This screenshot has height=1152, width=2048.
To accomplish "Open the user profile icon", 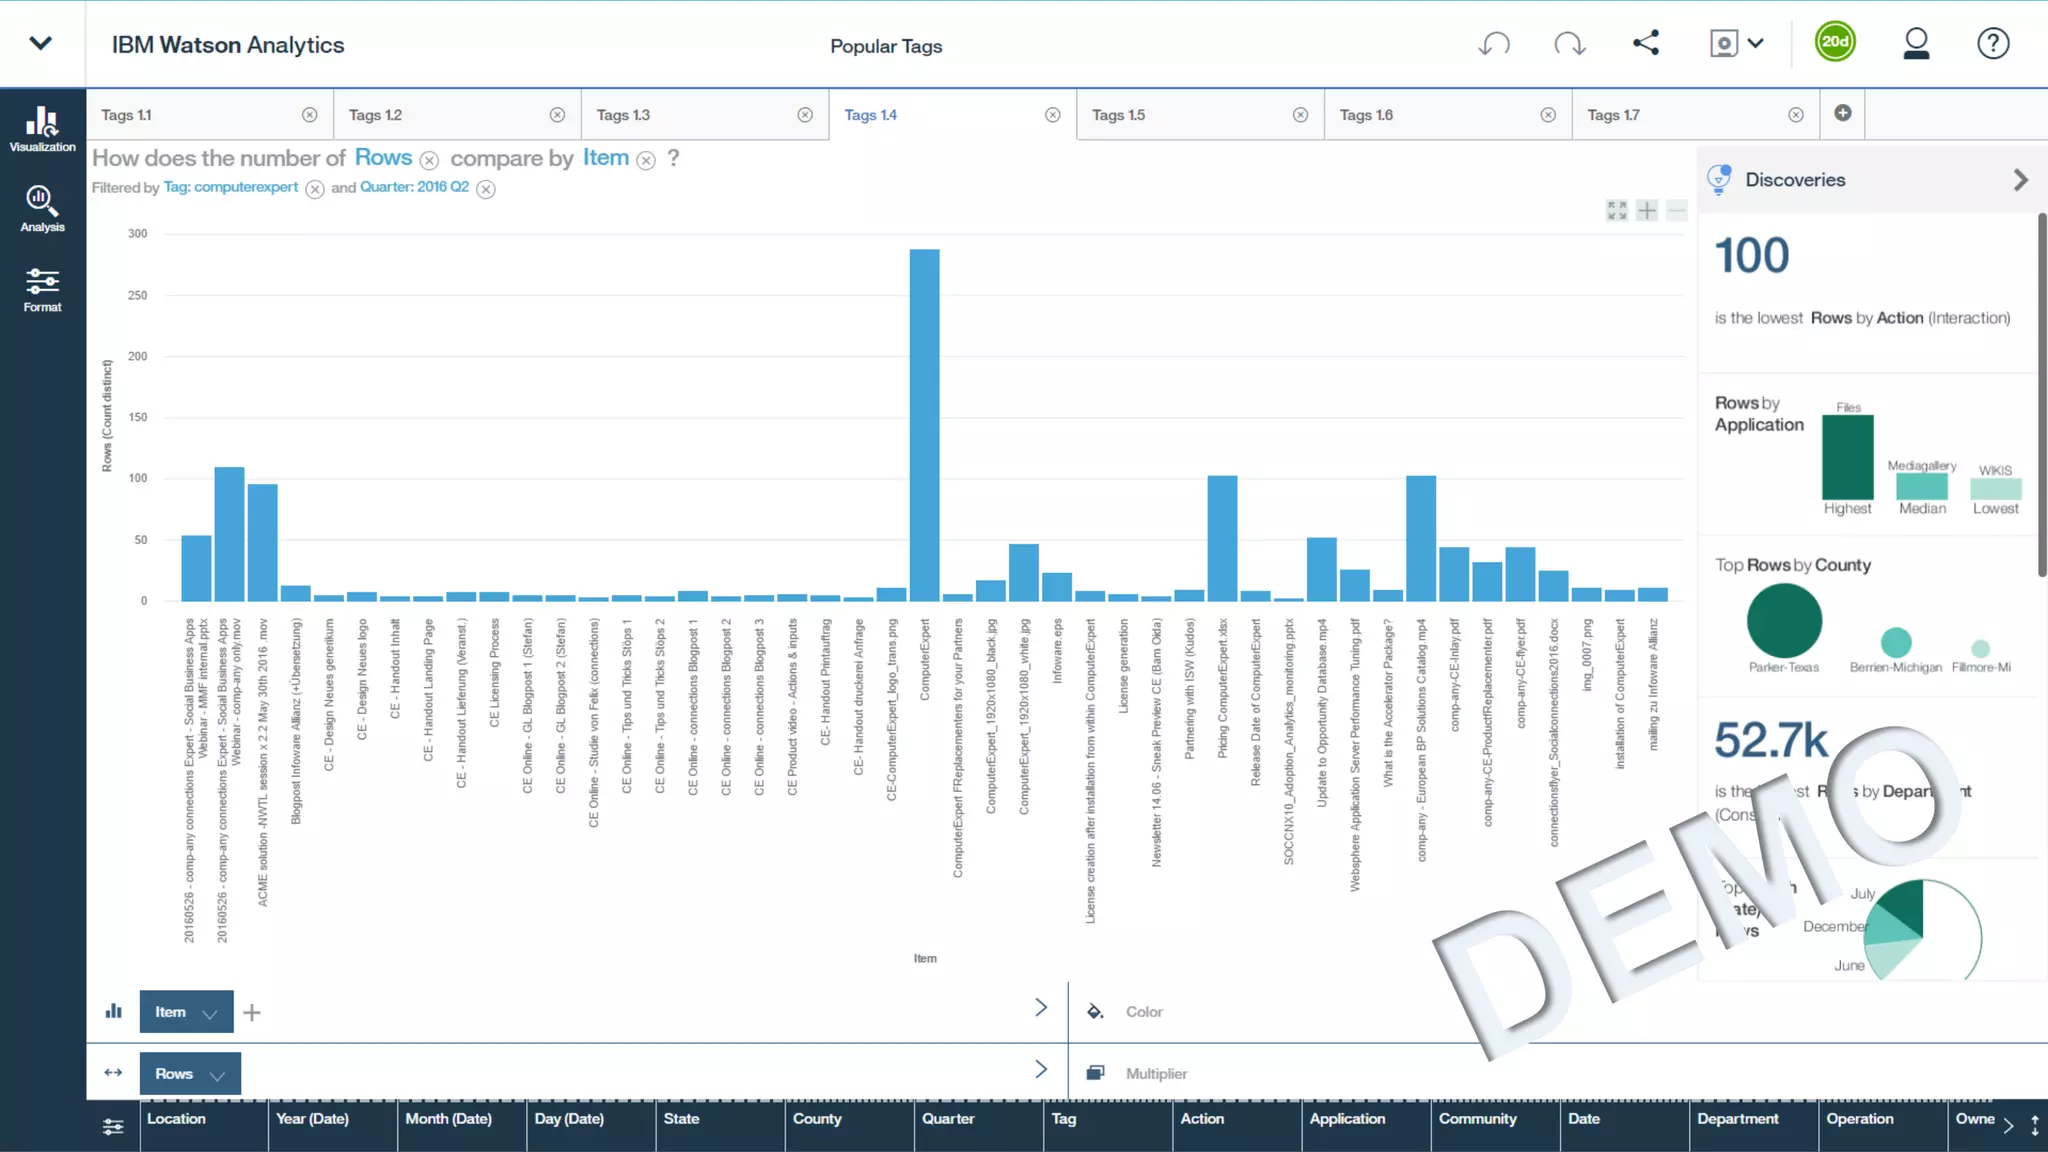I will pyautogui.click(x=1915, y=44).
